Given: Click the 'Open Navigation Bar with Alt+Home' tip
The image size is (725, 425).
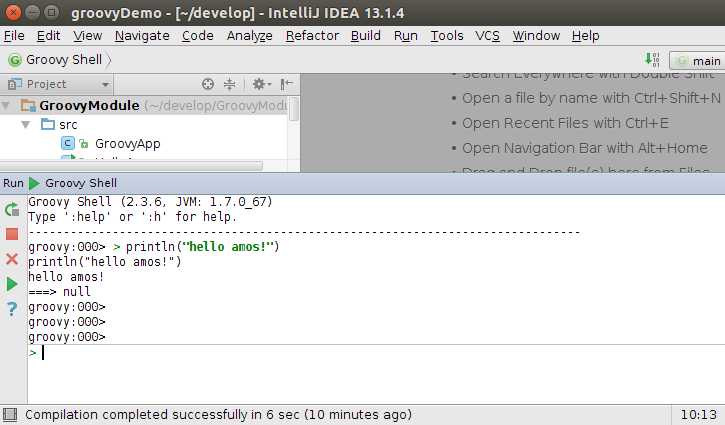Looking at the screenshot, I should [585, 148].
